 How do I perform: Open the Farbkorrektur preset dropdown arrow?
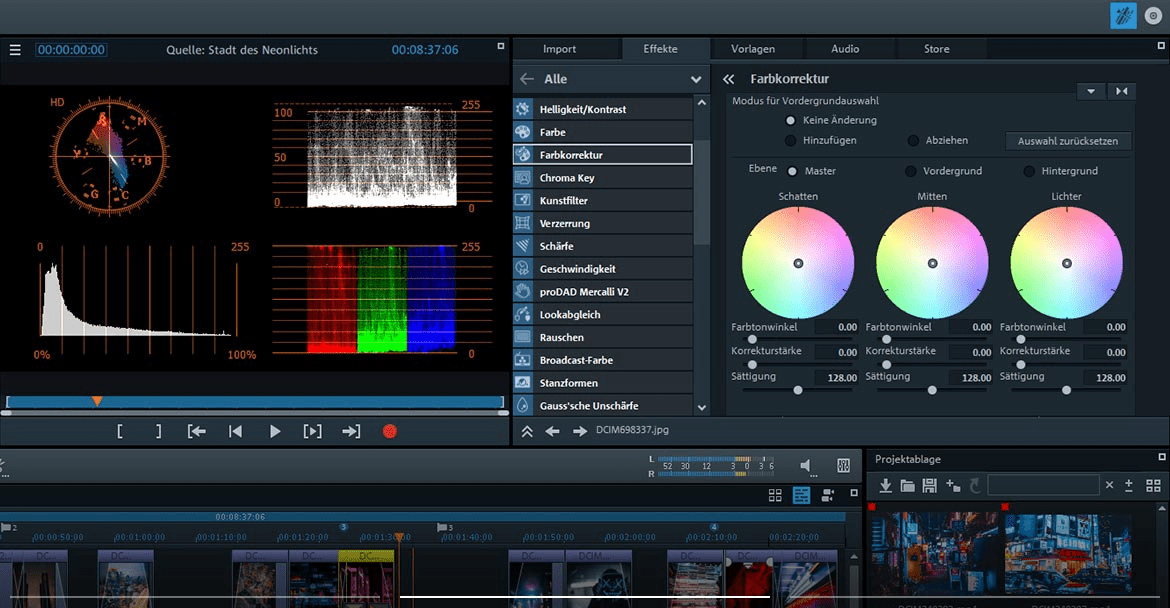(1089, 91)
